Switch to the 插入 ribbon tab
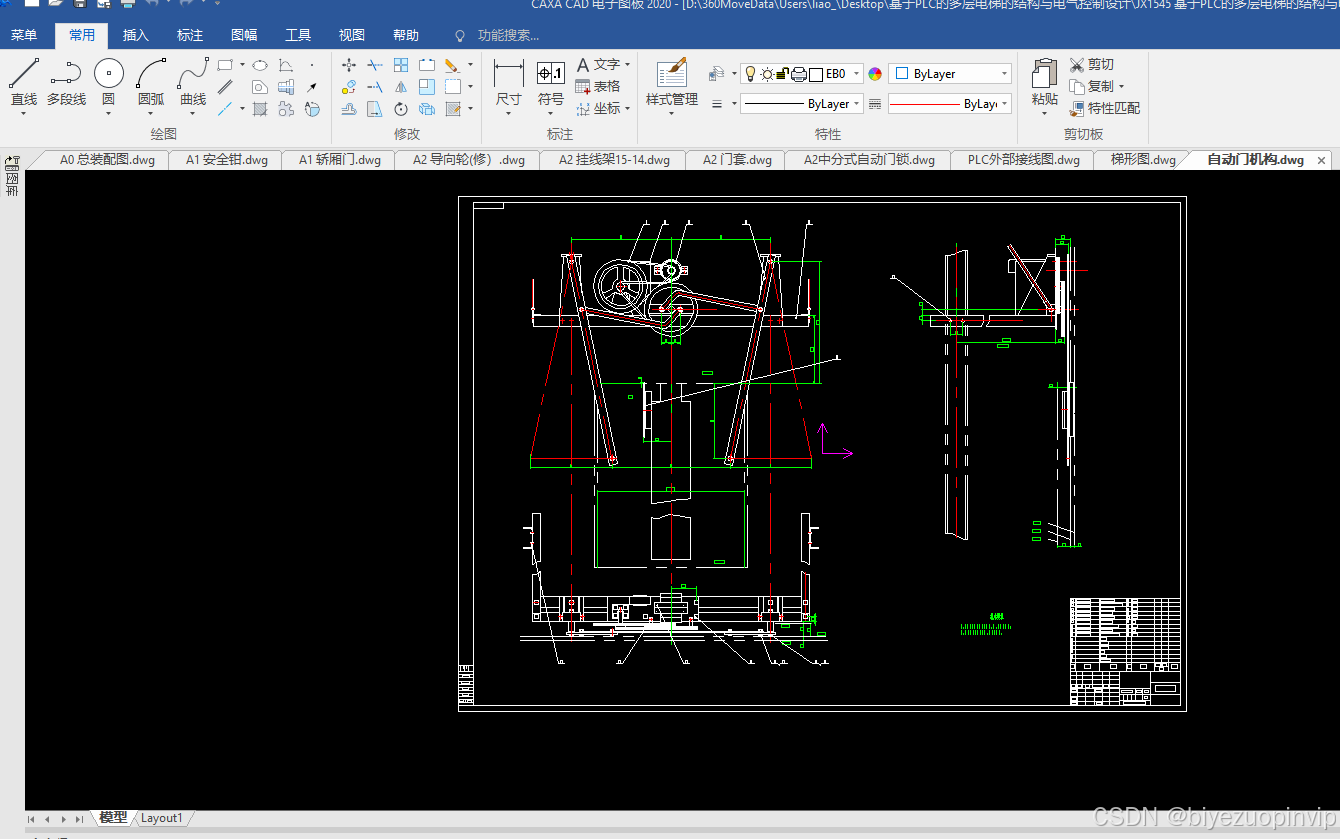Viewport: 1340px width, 839px height. coord(136,35)
